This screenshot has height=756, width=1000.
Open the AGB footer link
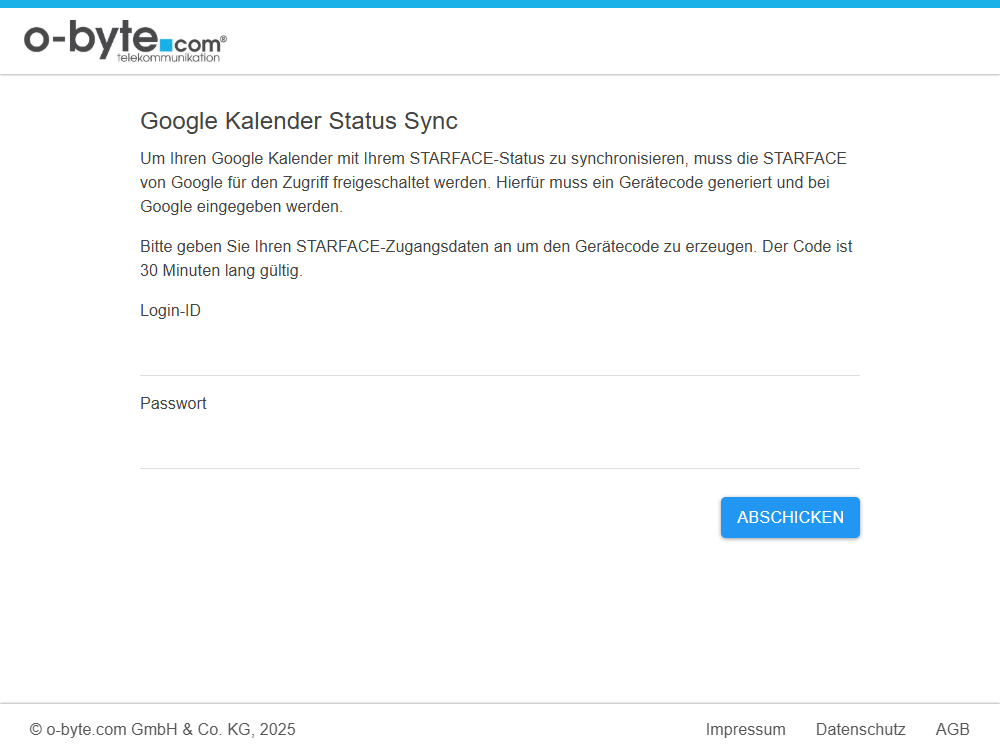pyautogui.click(x=952, y=730)
